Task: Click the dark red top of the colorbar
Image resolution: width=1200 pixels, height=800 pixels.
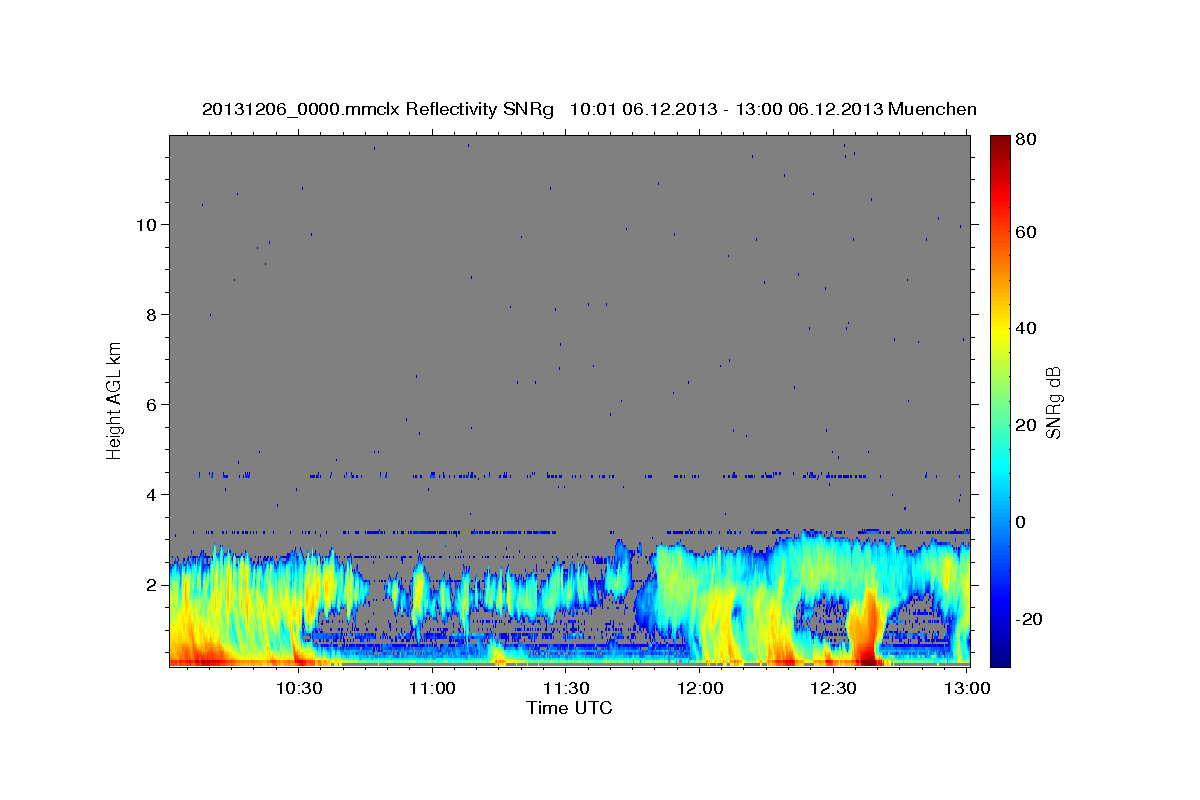Action: (x=1000, y=145)
